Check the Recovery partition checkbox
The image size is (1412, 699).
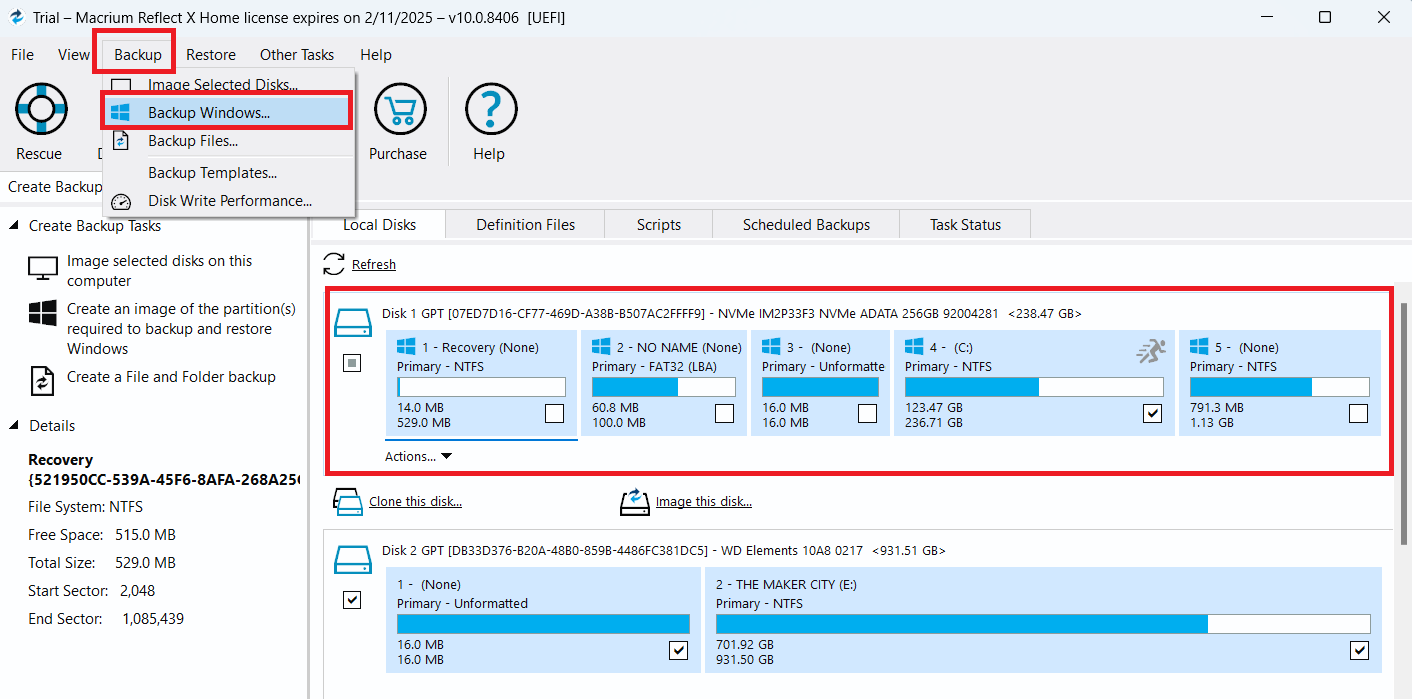554,413
